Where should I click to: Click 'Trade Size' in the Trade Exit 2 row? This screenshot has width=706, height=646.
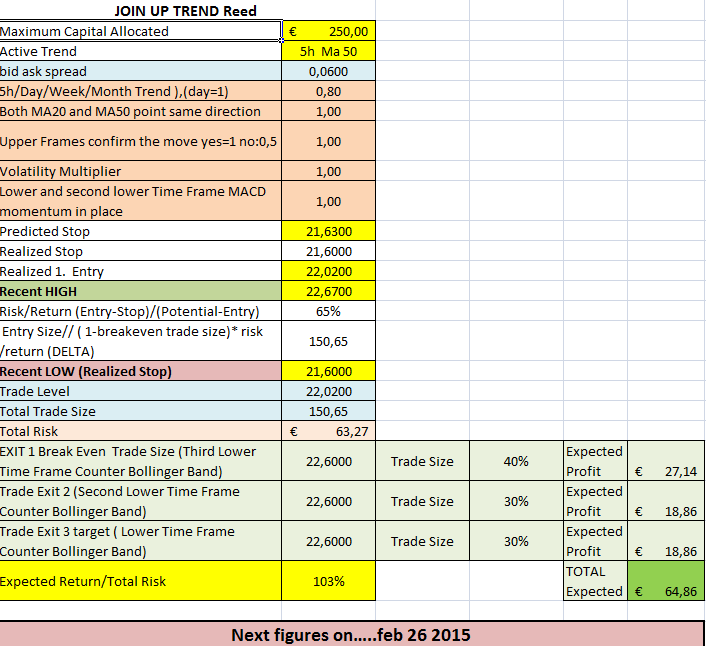point(422,501)
